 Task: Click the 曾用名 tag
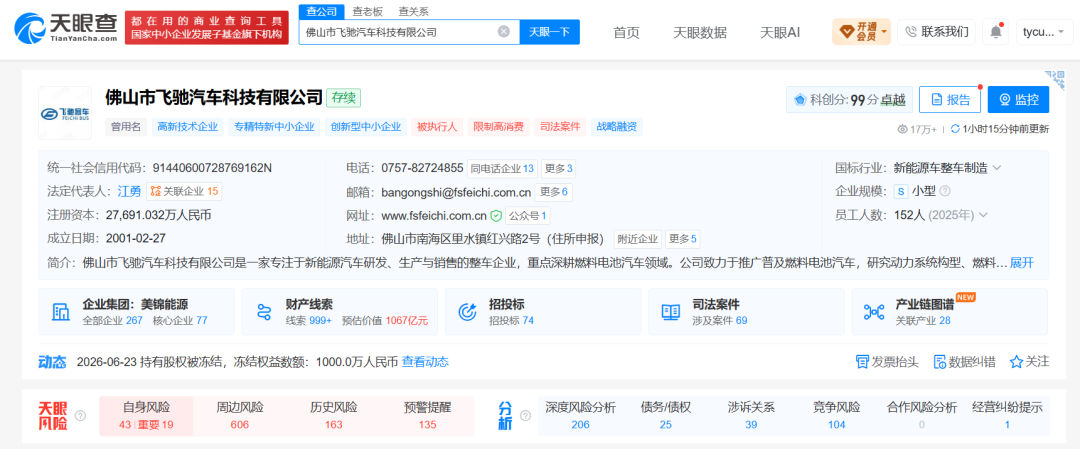[125, 127]
